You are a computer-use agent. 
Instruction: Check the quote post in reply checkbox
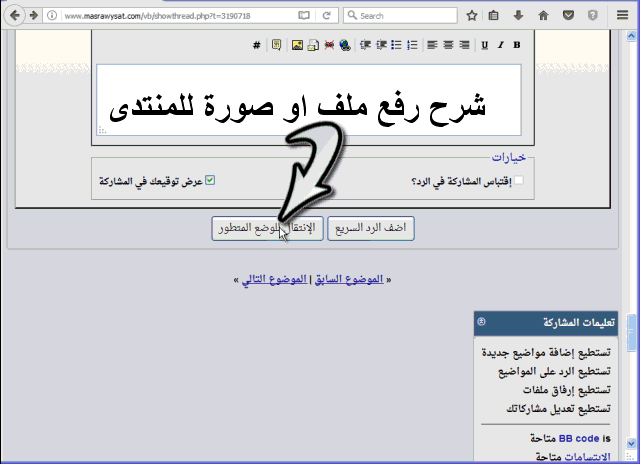(x=516, y=181)
